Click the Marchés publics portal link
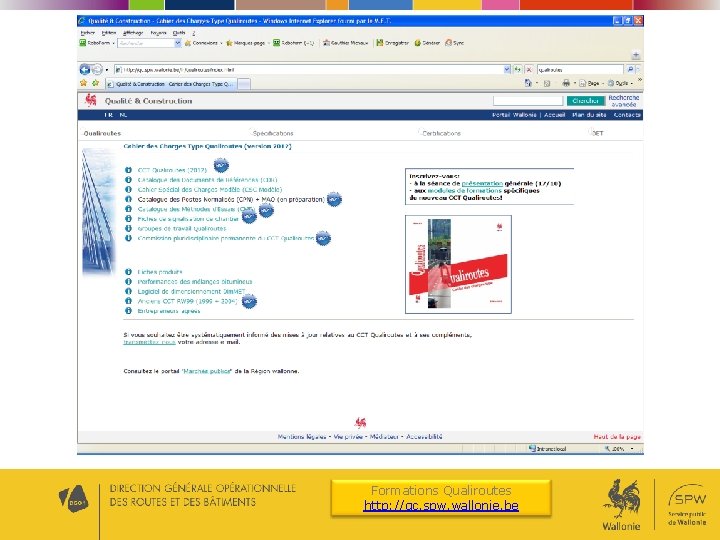The image size is (720, 540). coord(207,371)
